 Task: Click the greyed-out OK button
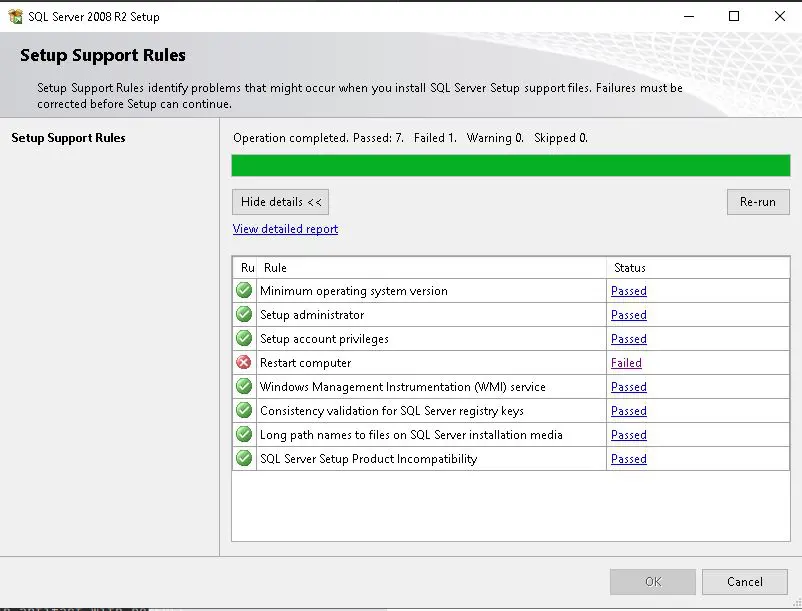(653, 582)
